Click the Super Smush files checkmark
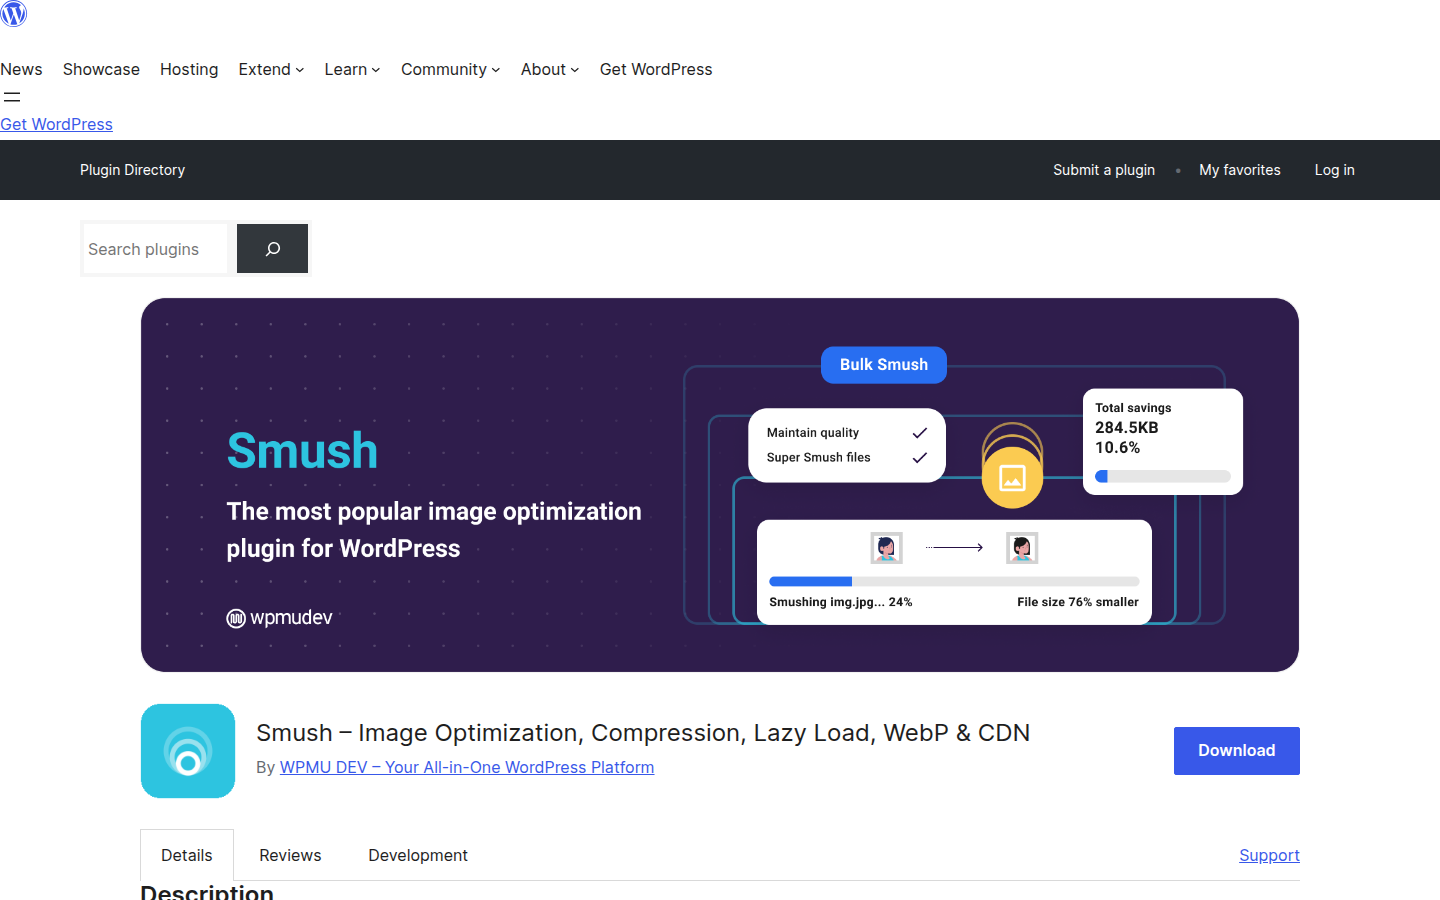 click(x=920, y=458)
